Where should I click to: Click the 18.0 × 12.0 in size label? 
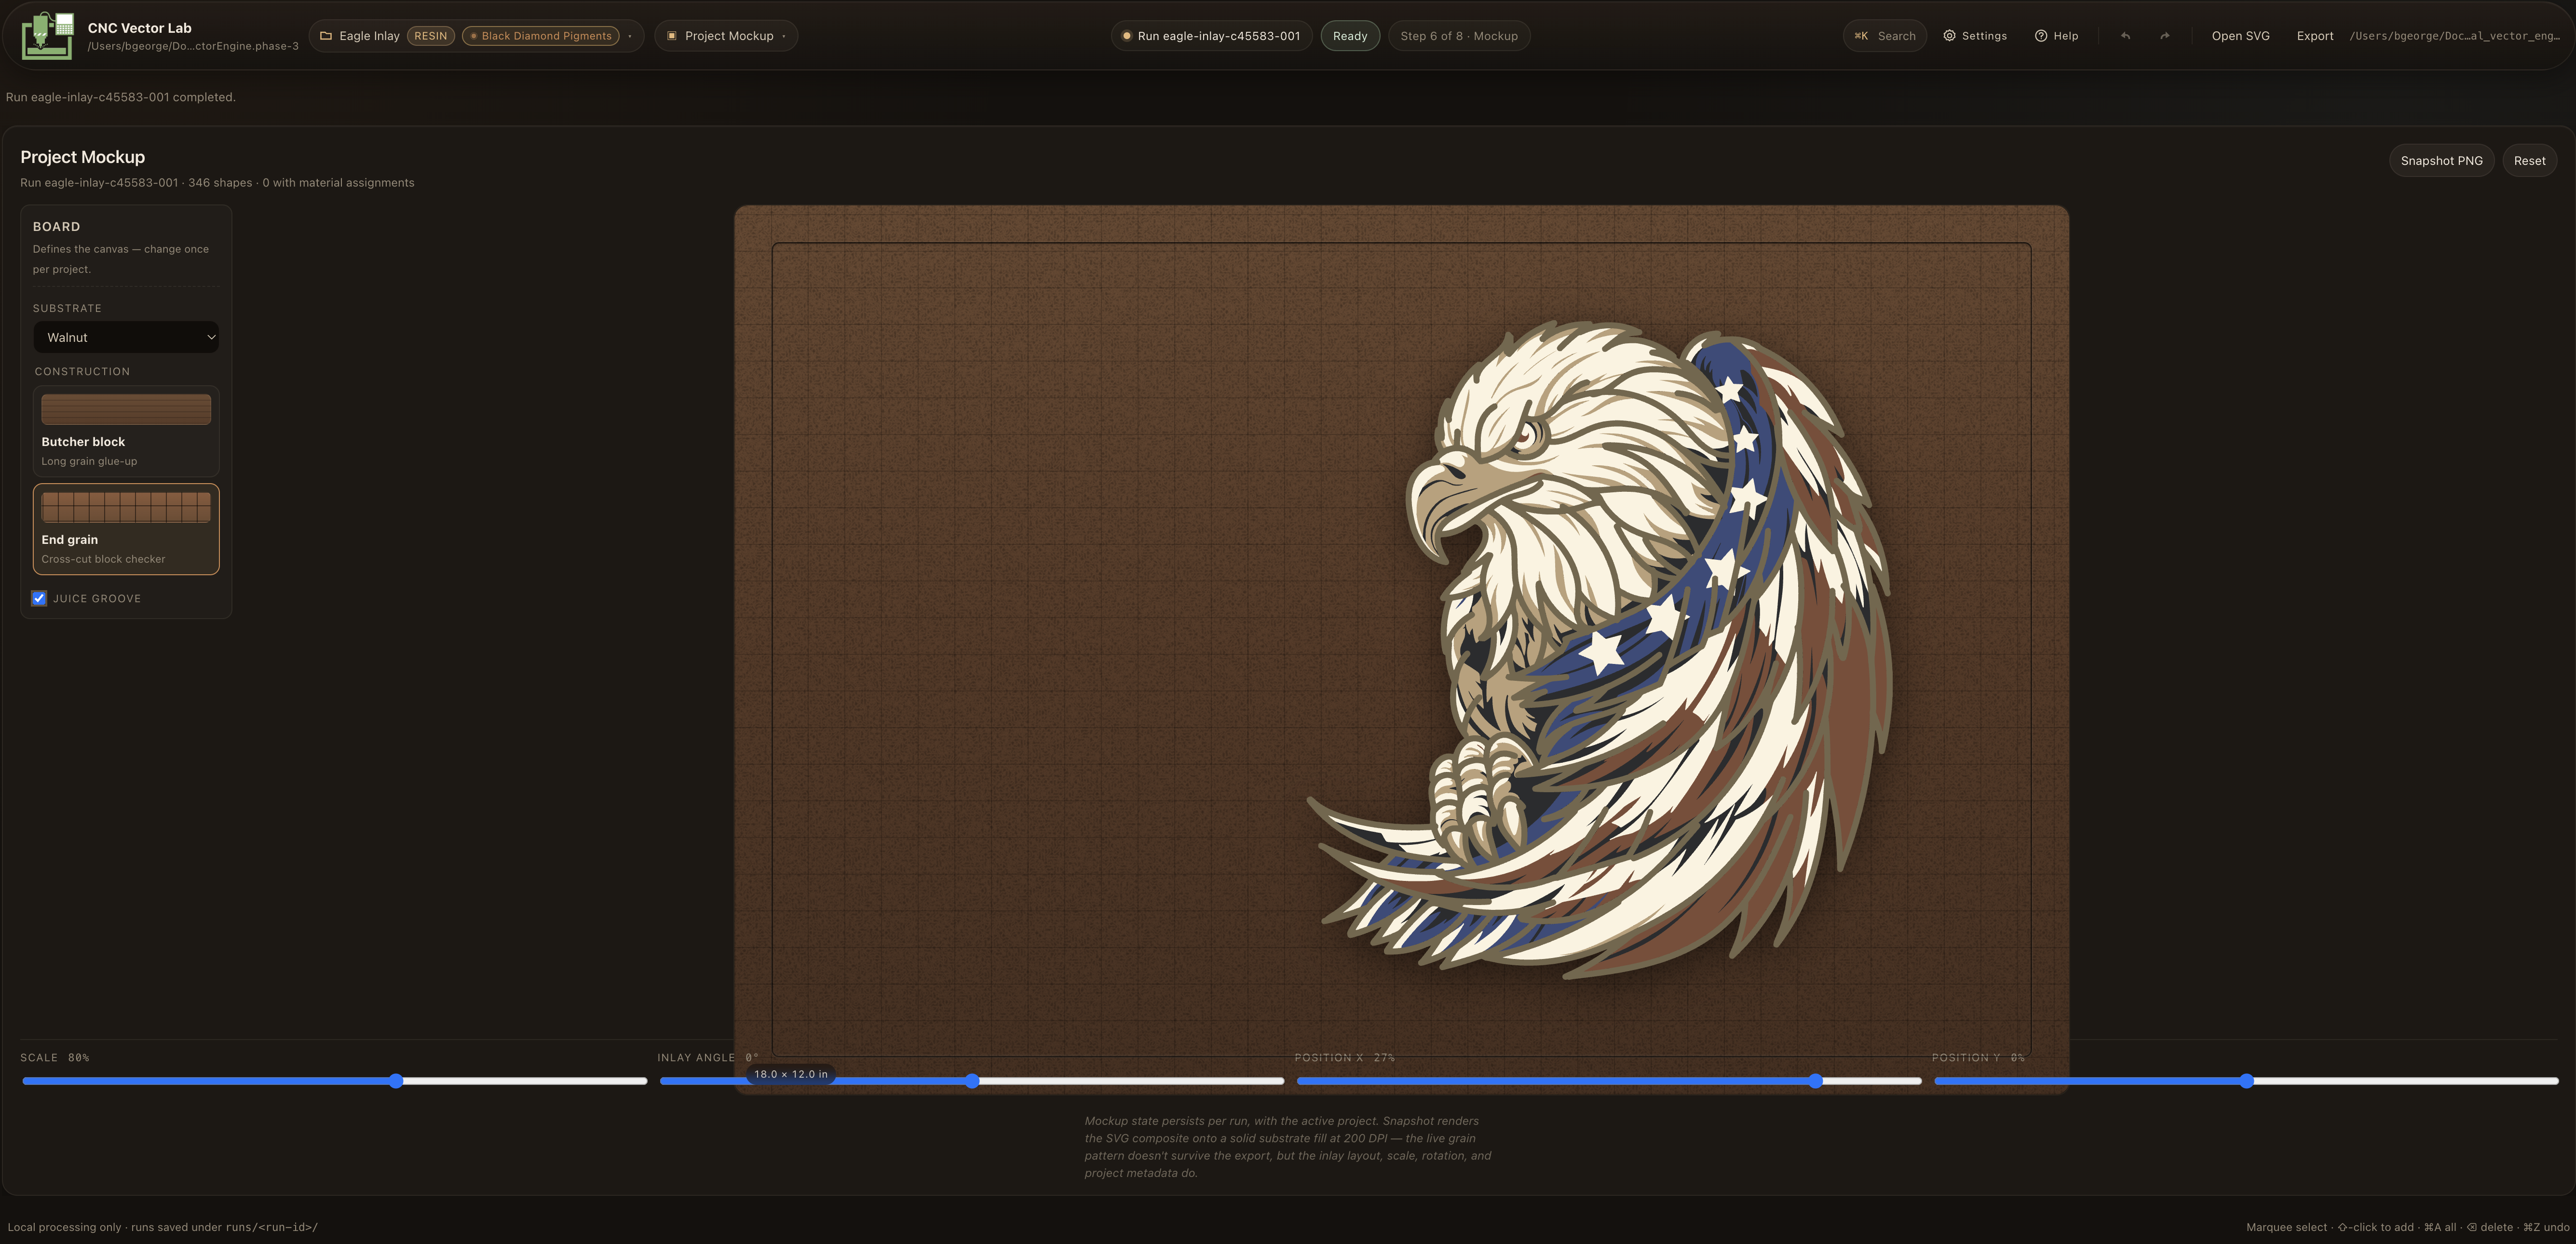[790, 1074]
